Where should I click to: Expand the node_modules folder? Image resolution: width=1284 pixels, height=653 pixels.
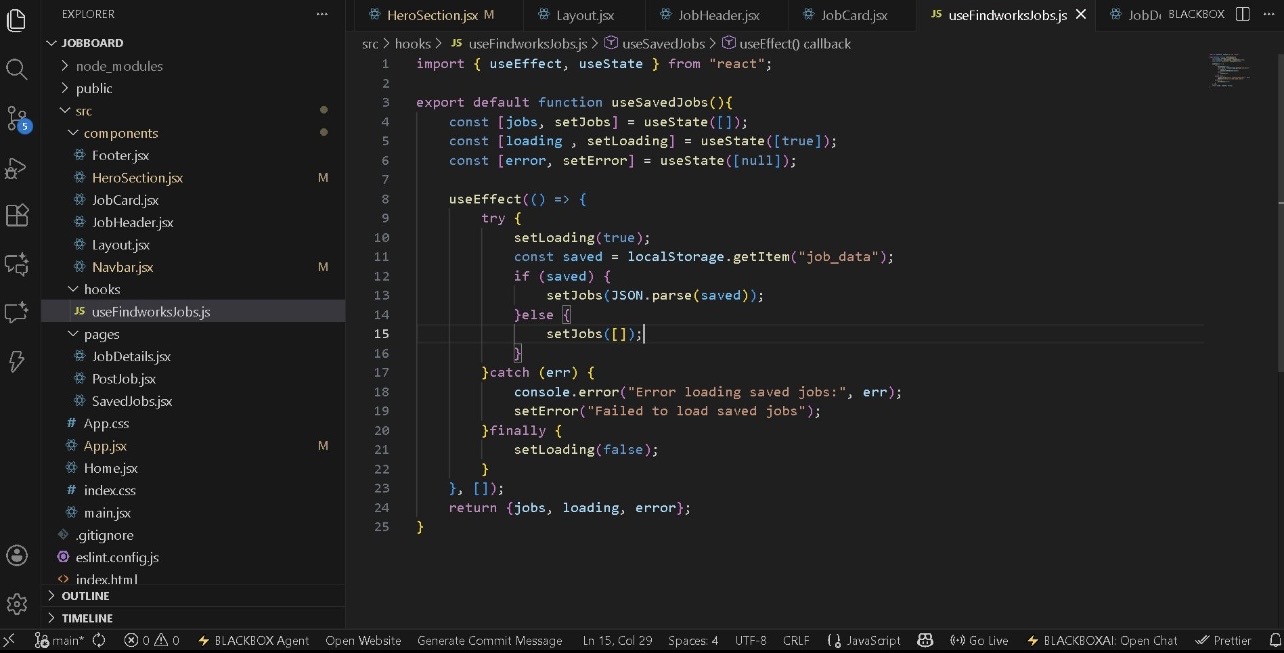pyautogui.click(x=192, y=66)
